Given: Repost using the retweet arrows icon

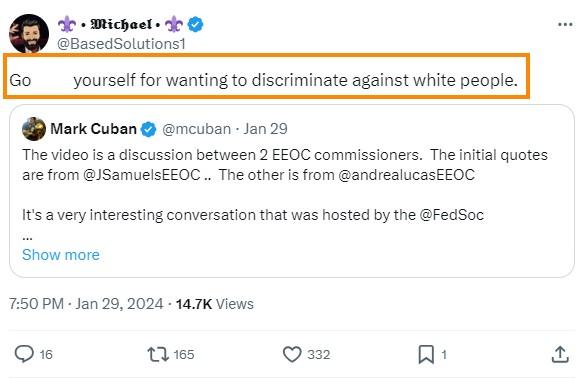Looking at the screenshot, I should 158,354.
